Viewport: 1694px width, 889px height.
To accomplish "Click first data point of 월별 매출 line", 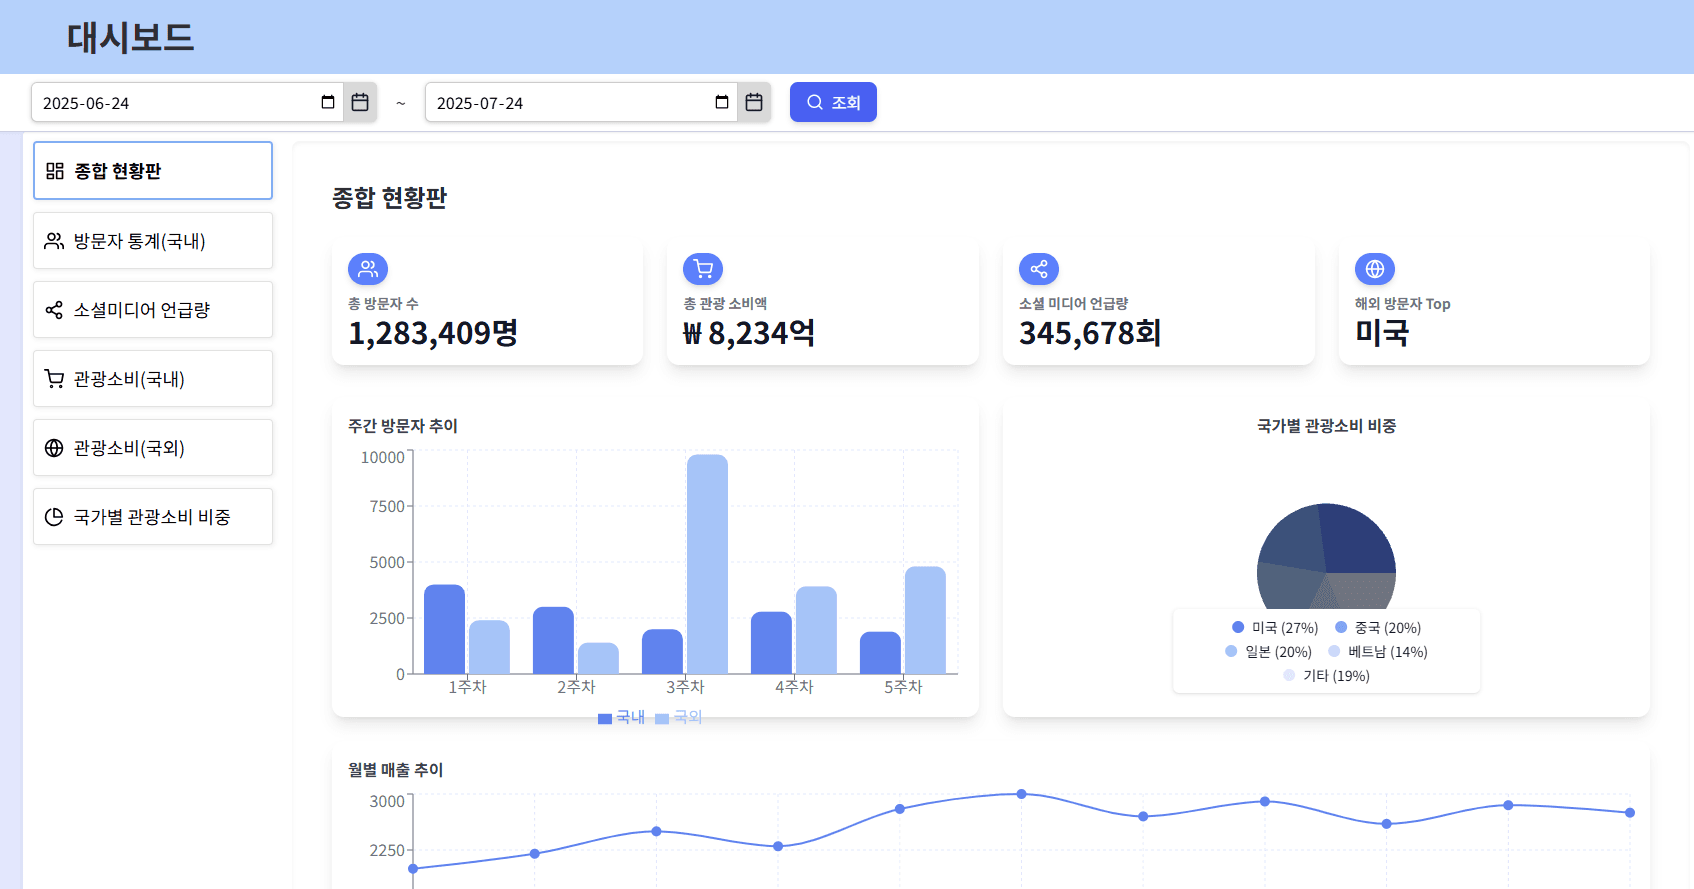I will pos(413,868).
